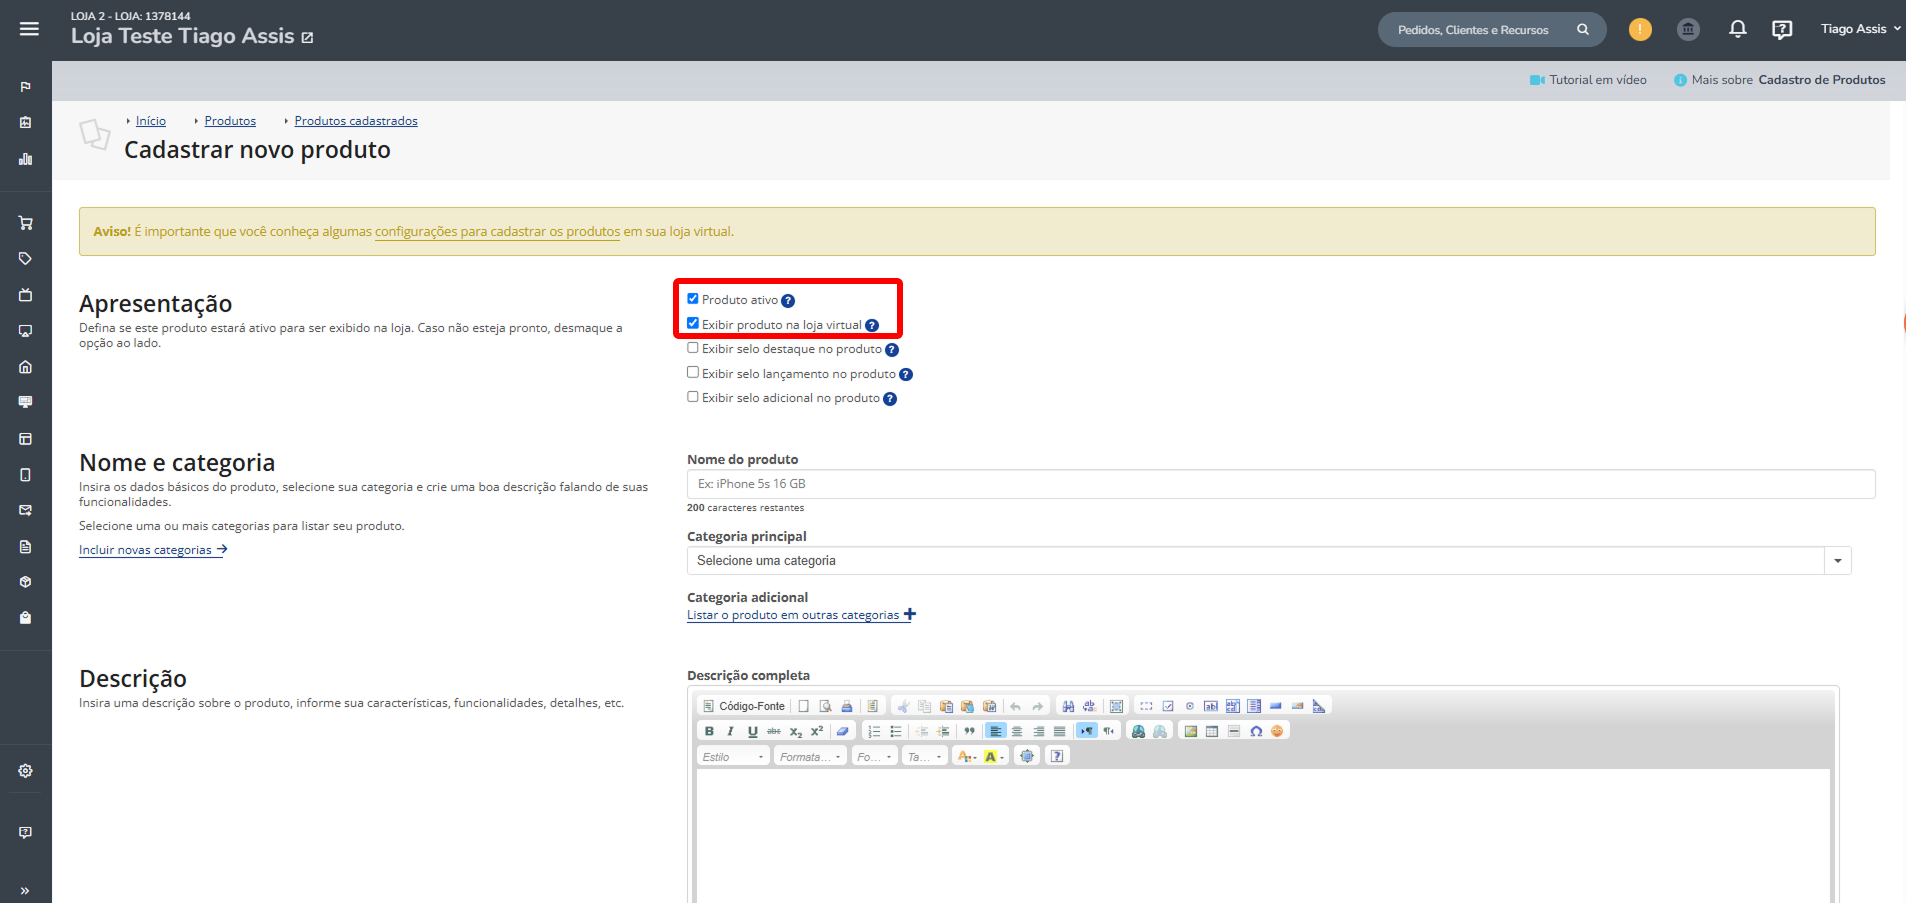Click the orange alert notification icon

[x=1640, y=29]
